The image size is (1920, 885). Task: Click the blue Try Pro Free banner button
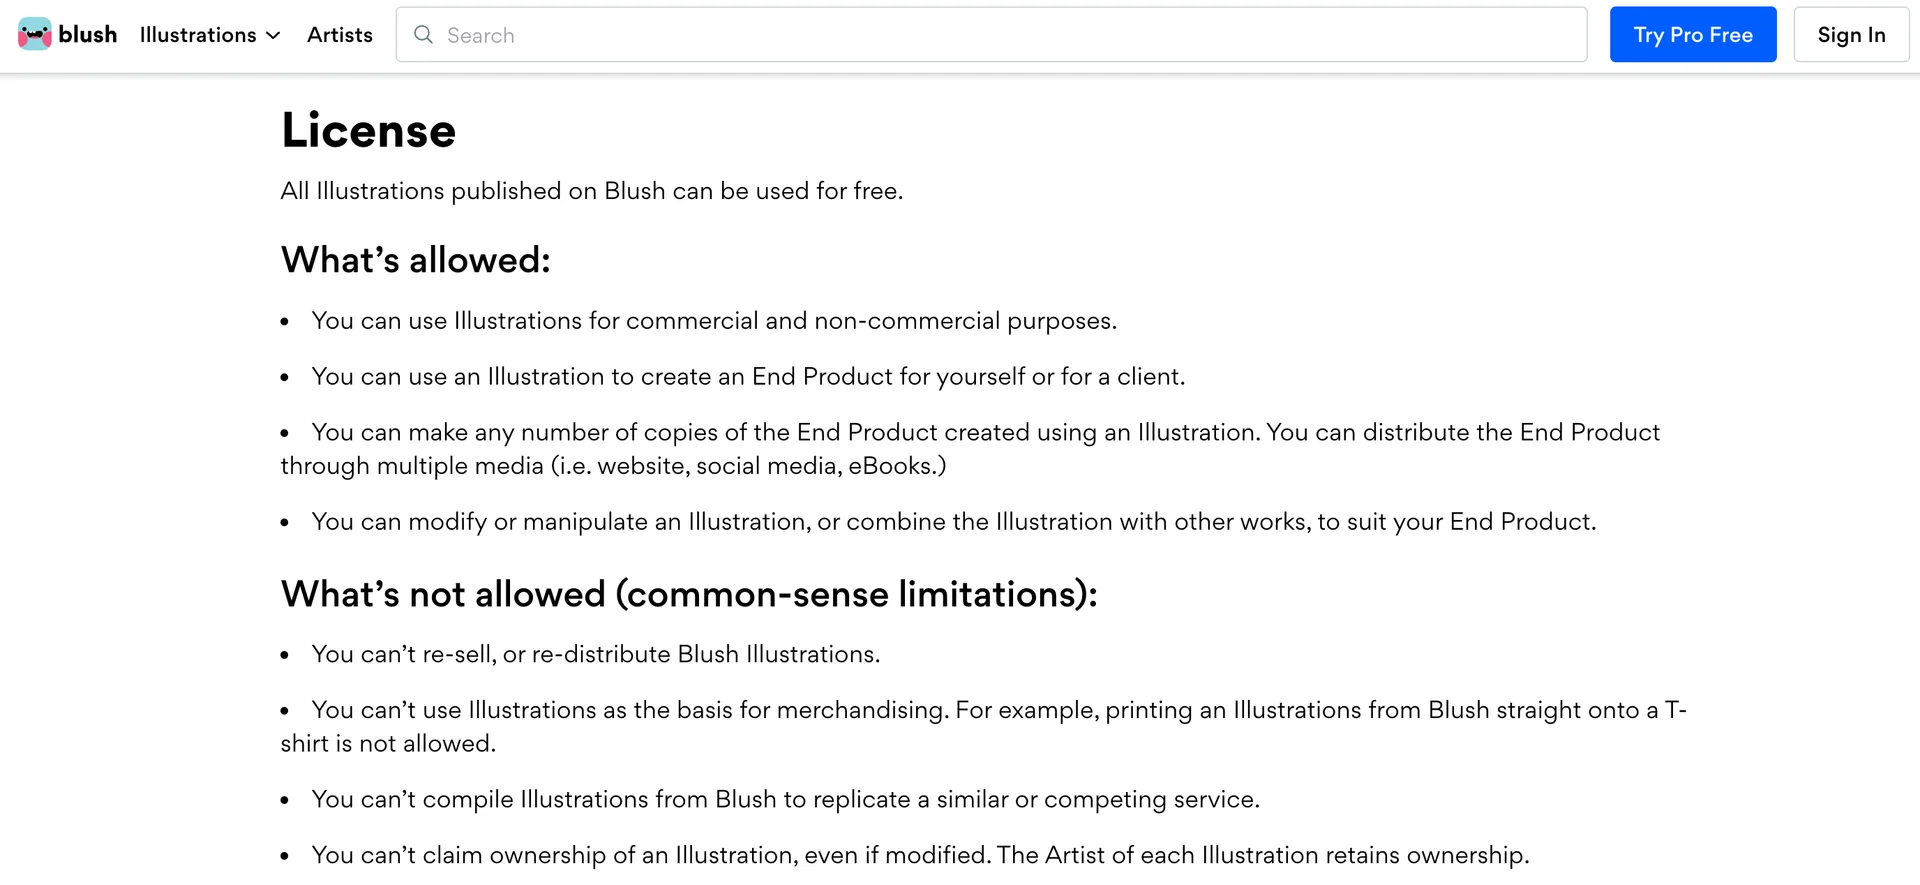pyautogui.click(x=1692, y=34)
